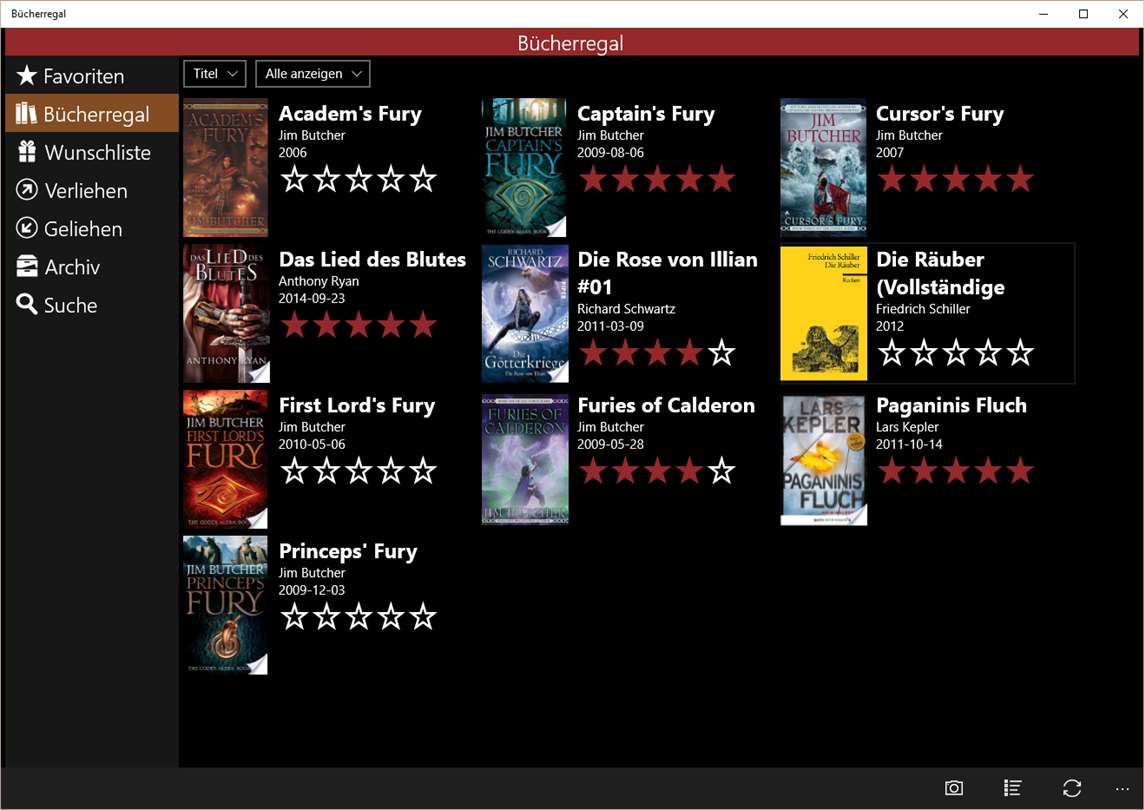Select the Bücherregal books icon
This screenshot has width=1144, height=810.
[x=27, y=113]
